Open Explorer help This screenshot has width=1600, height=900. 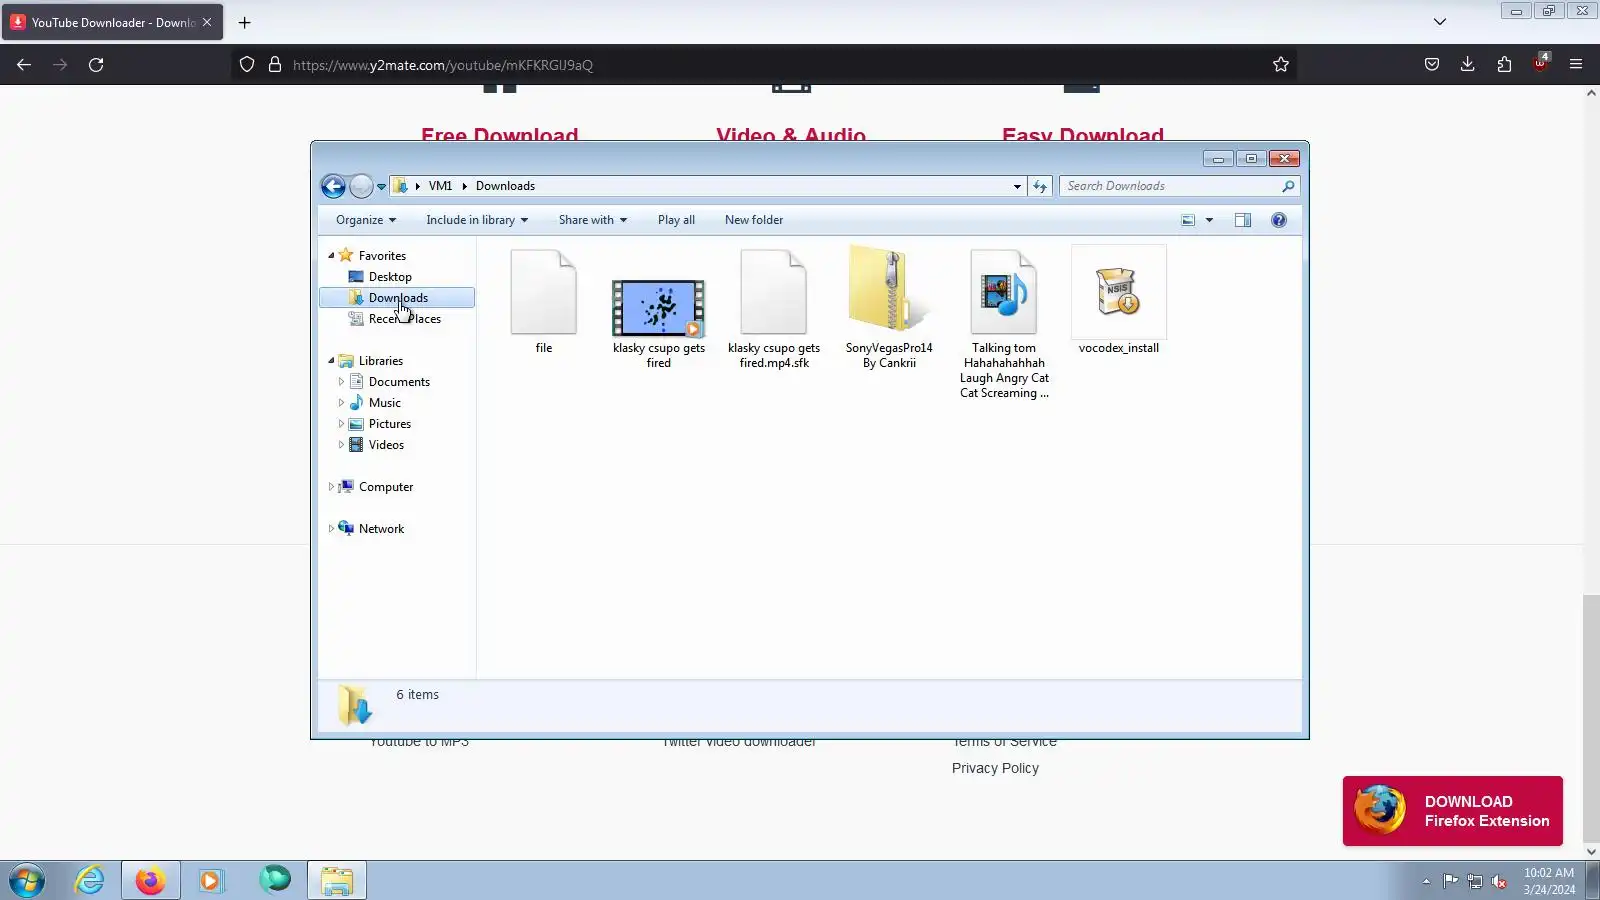point(1279,220)
